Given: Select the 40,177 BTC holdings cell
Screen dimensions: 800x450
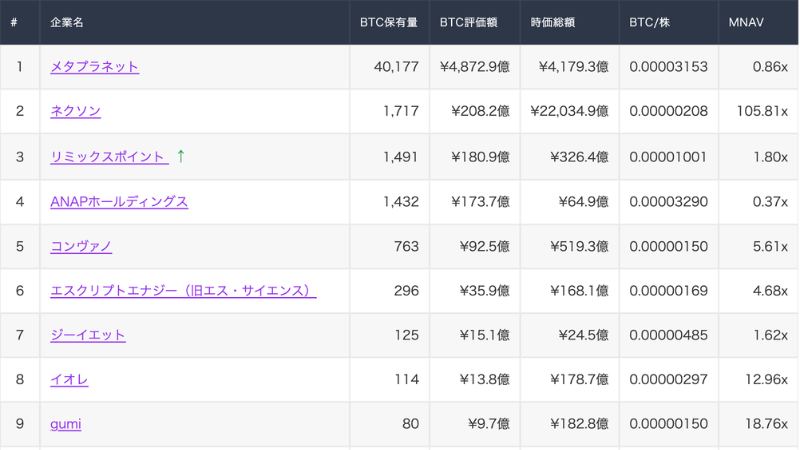Looking at the screenshot, I should (389, 67).
